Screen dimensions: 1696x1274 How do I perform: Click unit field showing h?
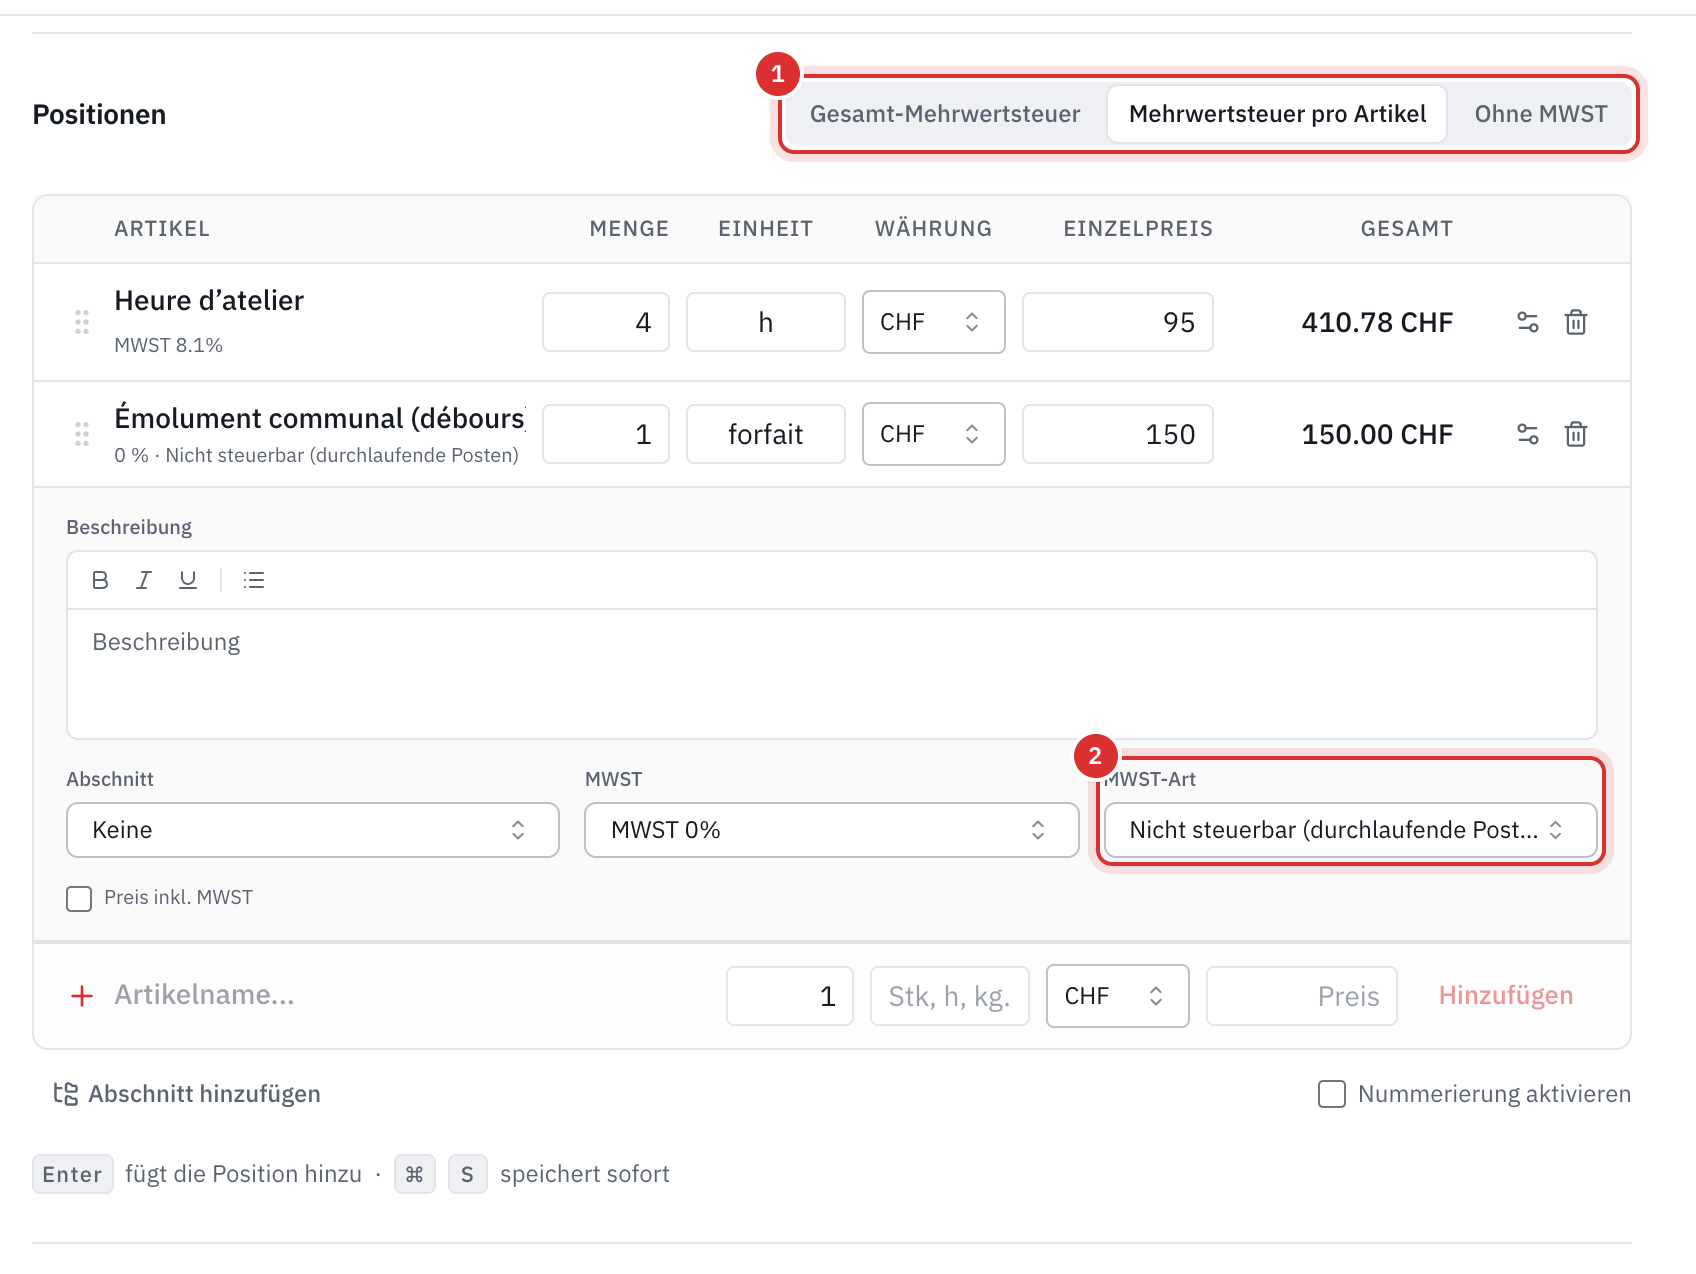click(x=766, y=322)
